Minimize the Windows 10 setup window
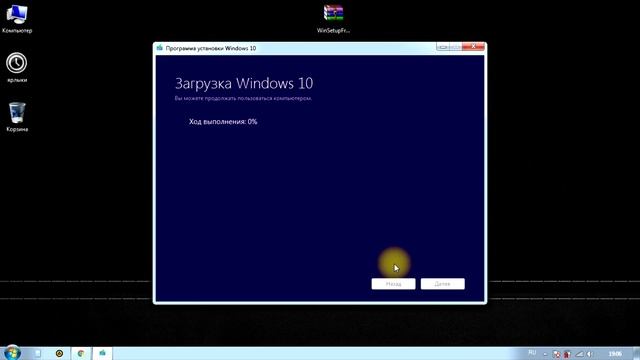This screenshot has height=360, width=640. point(442,47)
